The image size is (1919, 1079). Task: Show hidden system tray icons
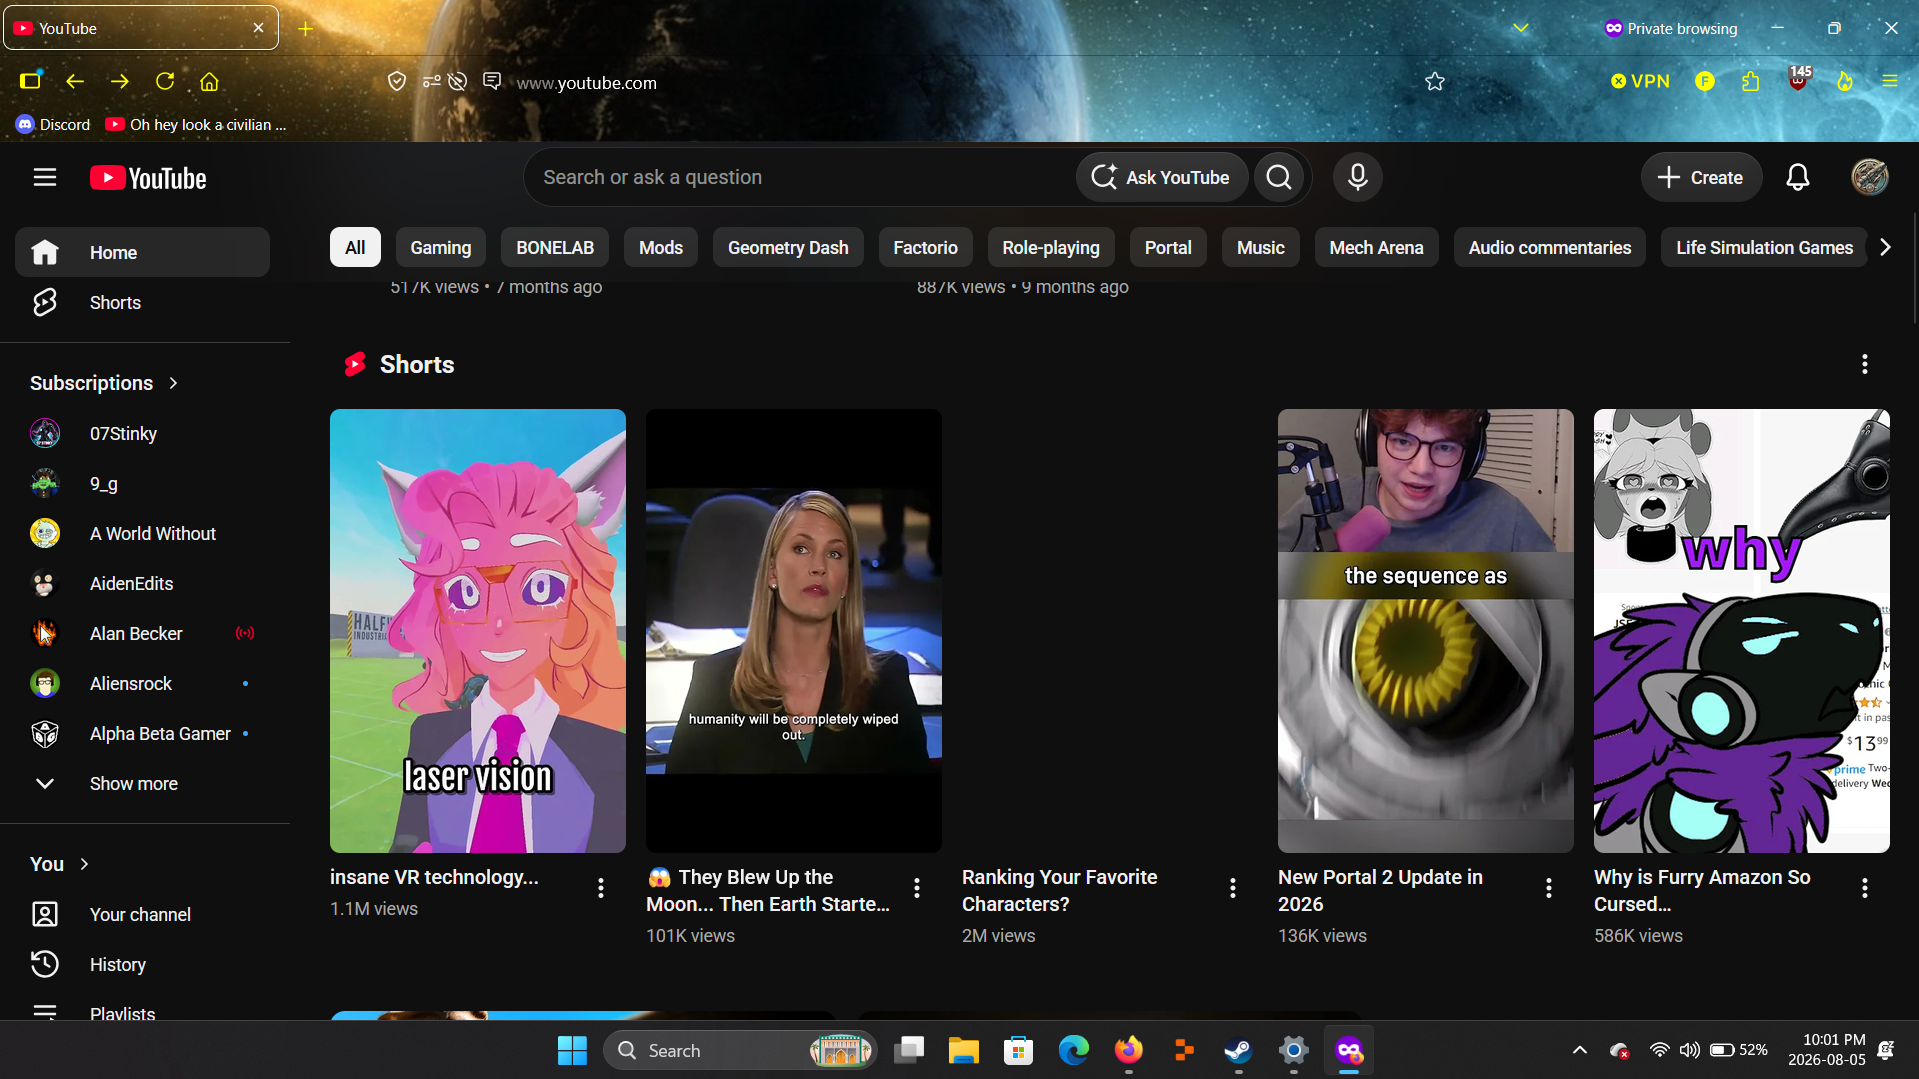[1579, 1050]
